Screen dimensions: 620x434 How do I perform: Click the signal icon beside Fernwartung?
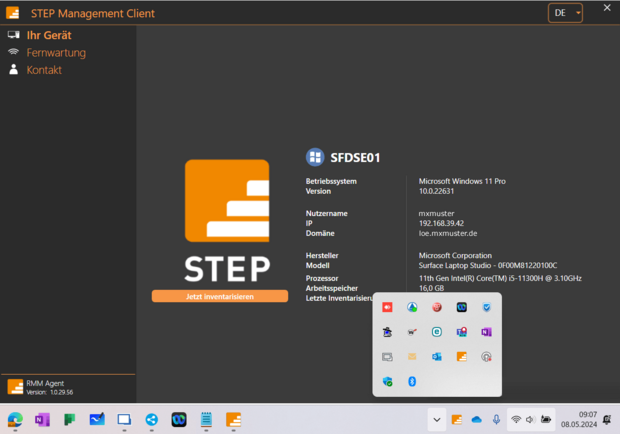coord(13,52)
